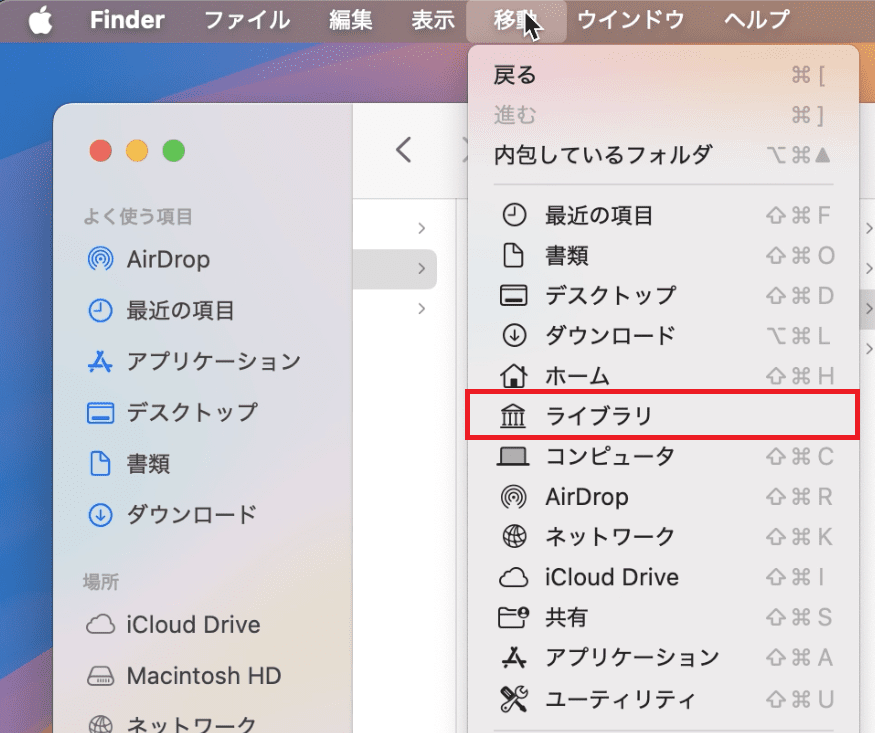Image resolution: width=875 pixels, height=733 pixels.
Task: Expand column row chevron below highlighted row
Action: pyautogui.click(x=422, y=308)
